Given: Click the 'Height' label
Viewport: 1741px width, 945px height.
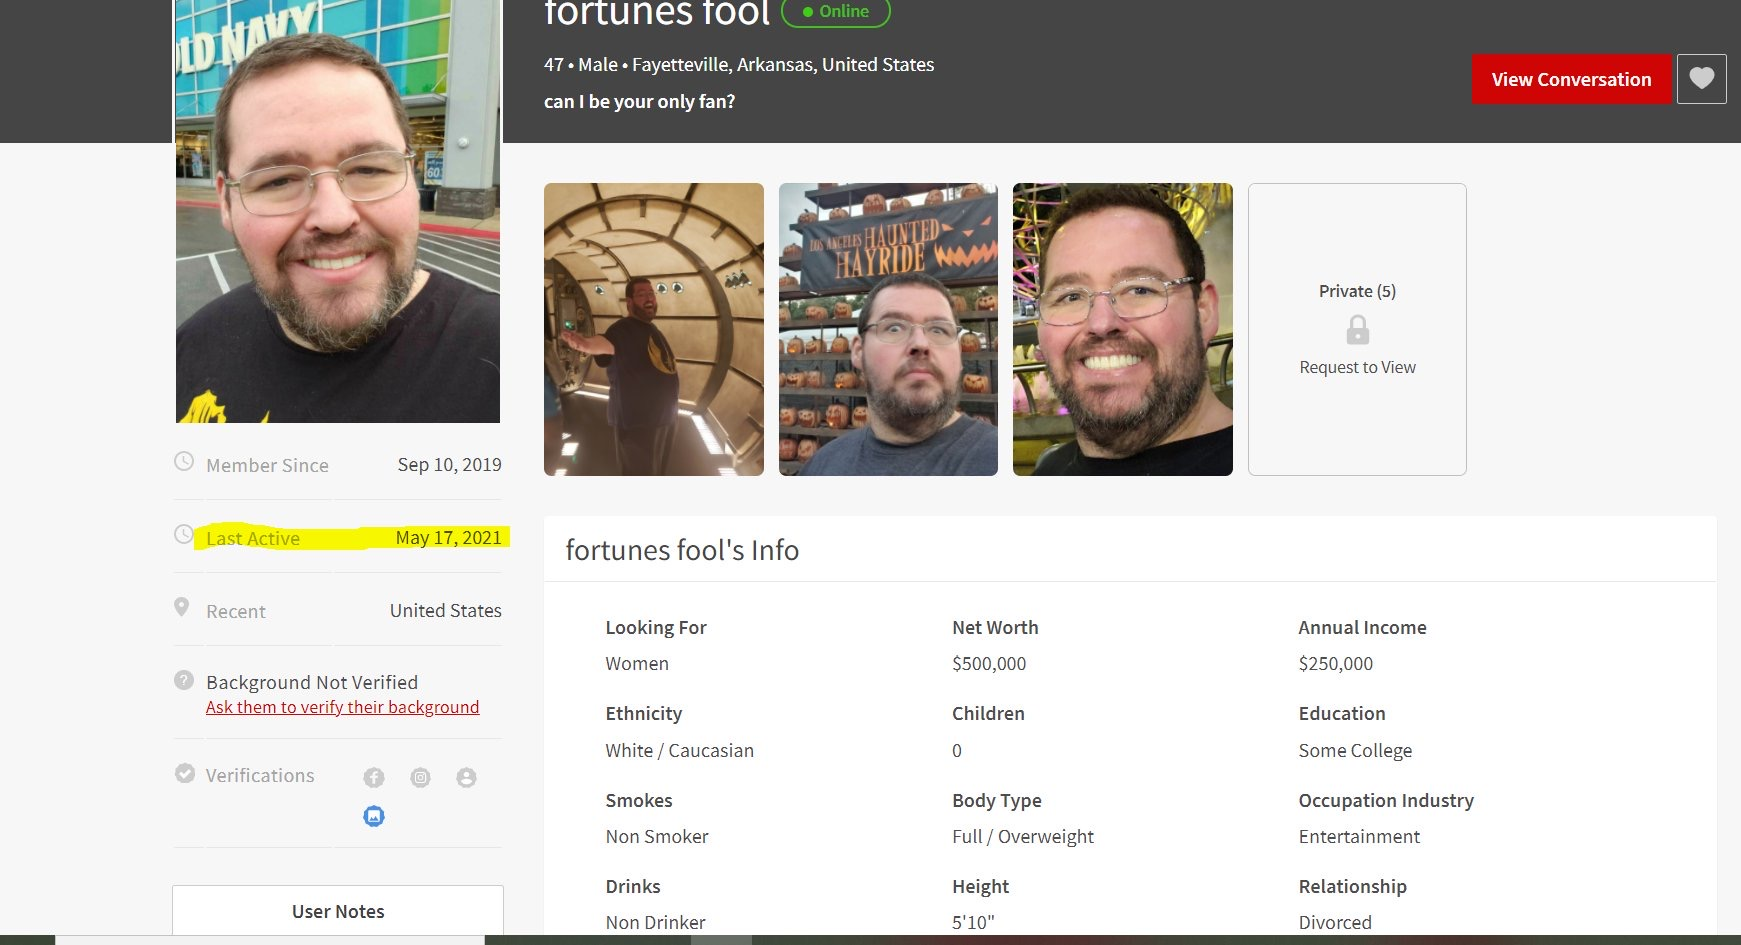Looking at the screenshot, I should (x=981, y=887).
